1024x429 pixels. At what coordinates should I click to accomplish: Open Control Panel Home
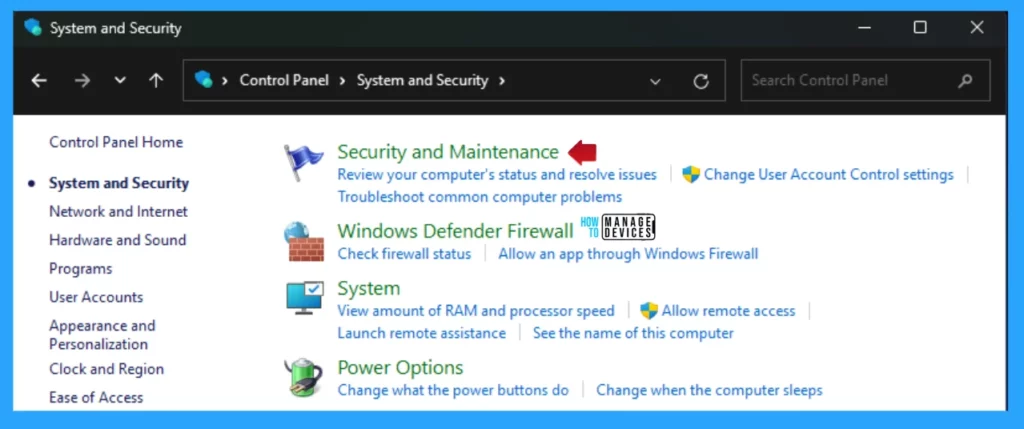point(116,142)
